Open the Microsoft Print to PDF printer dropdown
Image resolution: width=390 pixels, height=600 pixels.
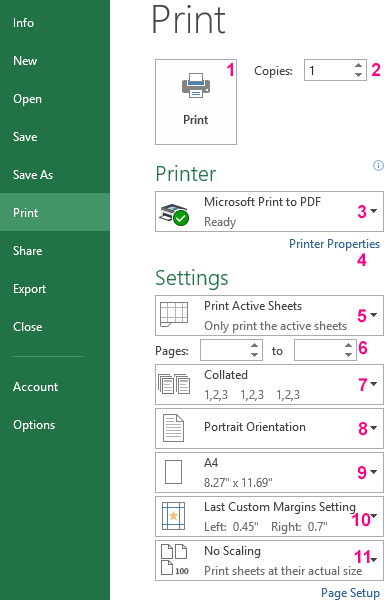[x=269, y=212]
